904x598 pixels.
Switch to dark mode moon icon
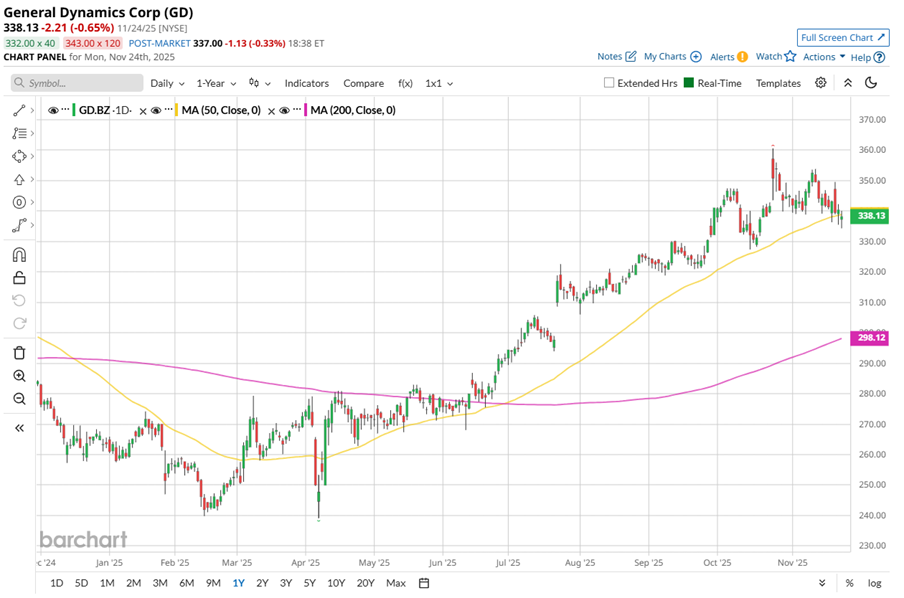click(x=871, y=83)
